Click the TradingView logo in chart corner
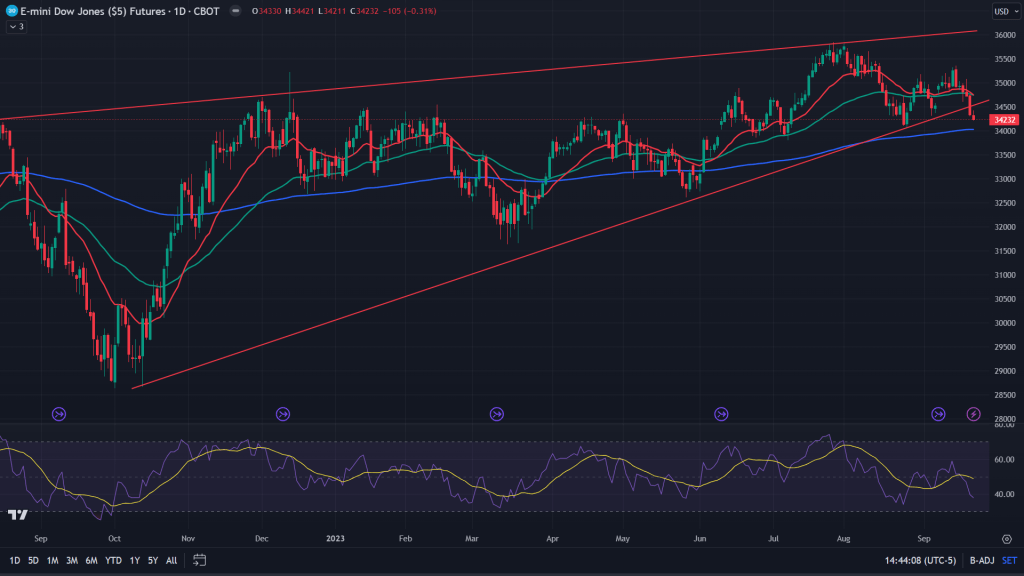 [x=17, y=515]
